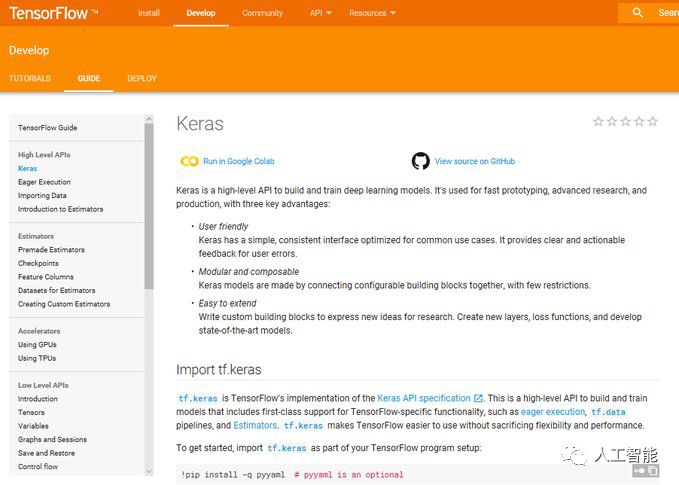
Task: Rate page with third star
Action: click(x=626, y=121)
